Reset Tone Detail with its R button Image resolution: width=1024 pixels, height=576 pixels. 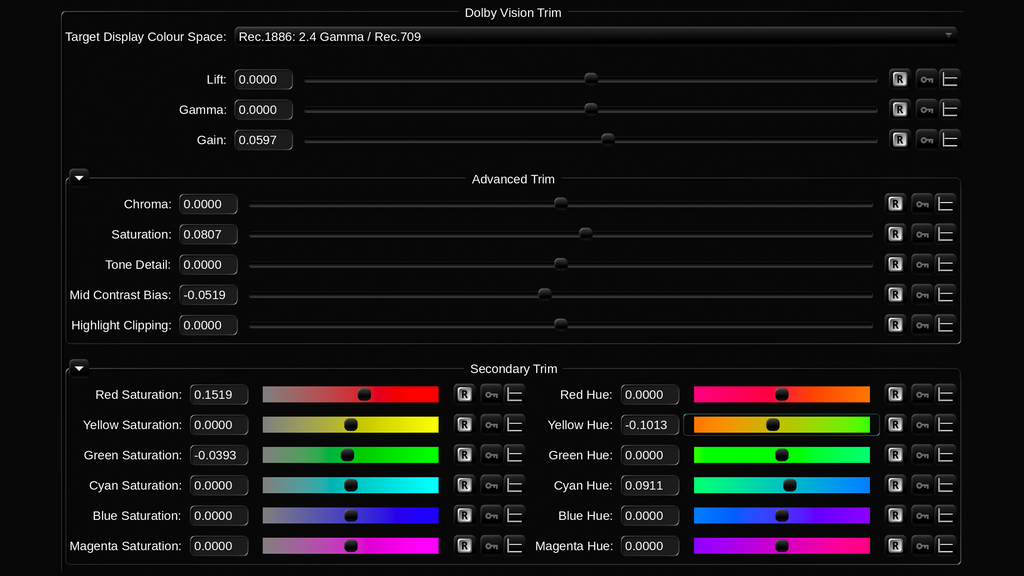(895, 264)
